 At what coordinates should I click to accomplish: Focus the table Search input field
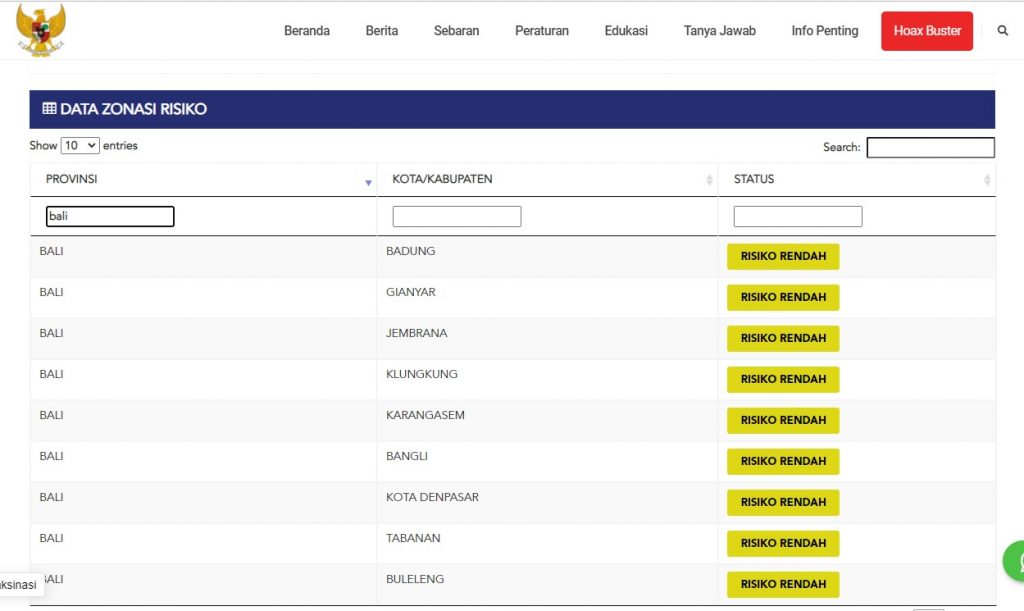[x=930, y=148]
